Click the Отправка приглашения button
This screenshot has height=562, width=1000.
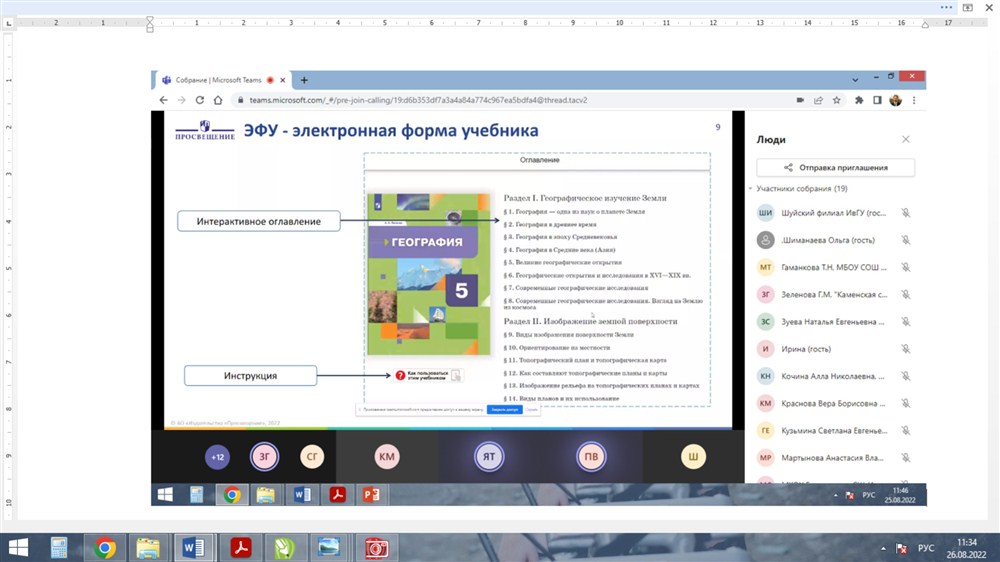pyautogui.click(x=835, y=168)
